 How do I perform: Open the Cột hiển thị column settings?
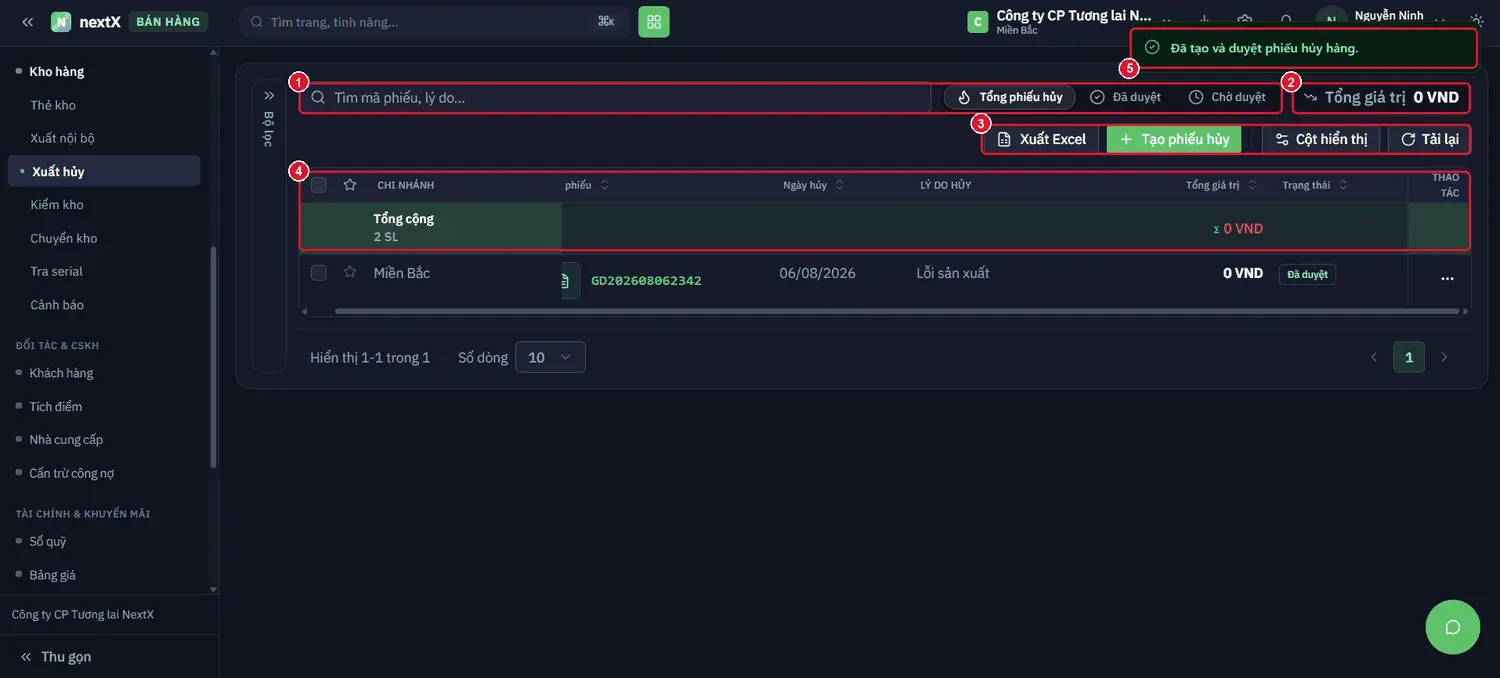click(x=1321, y=139)
